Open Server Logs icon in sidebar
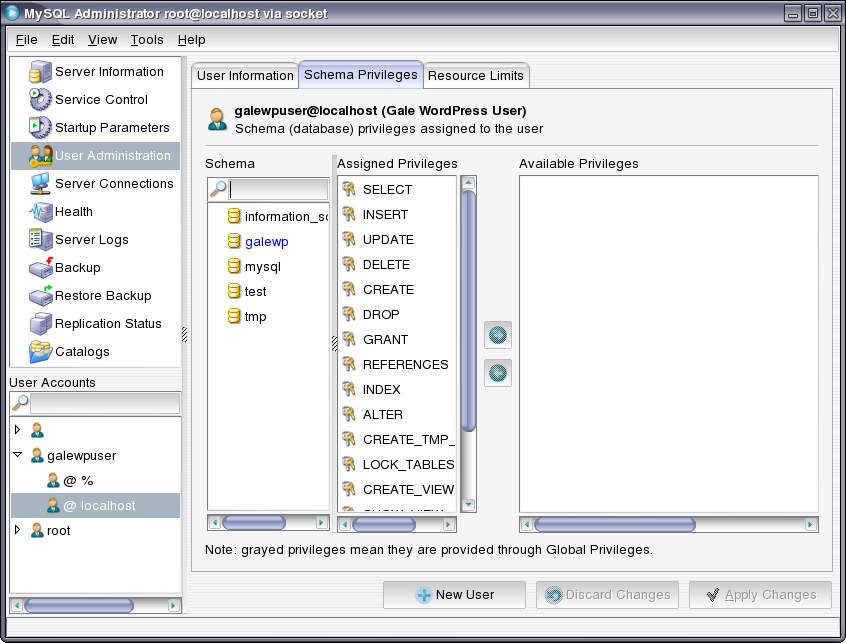Image resolution: width=846 pixels, height=643 pixels. click(40, 240)
